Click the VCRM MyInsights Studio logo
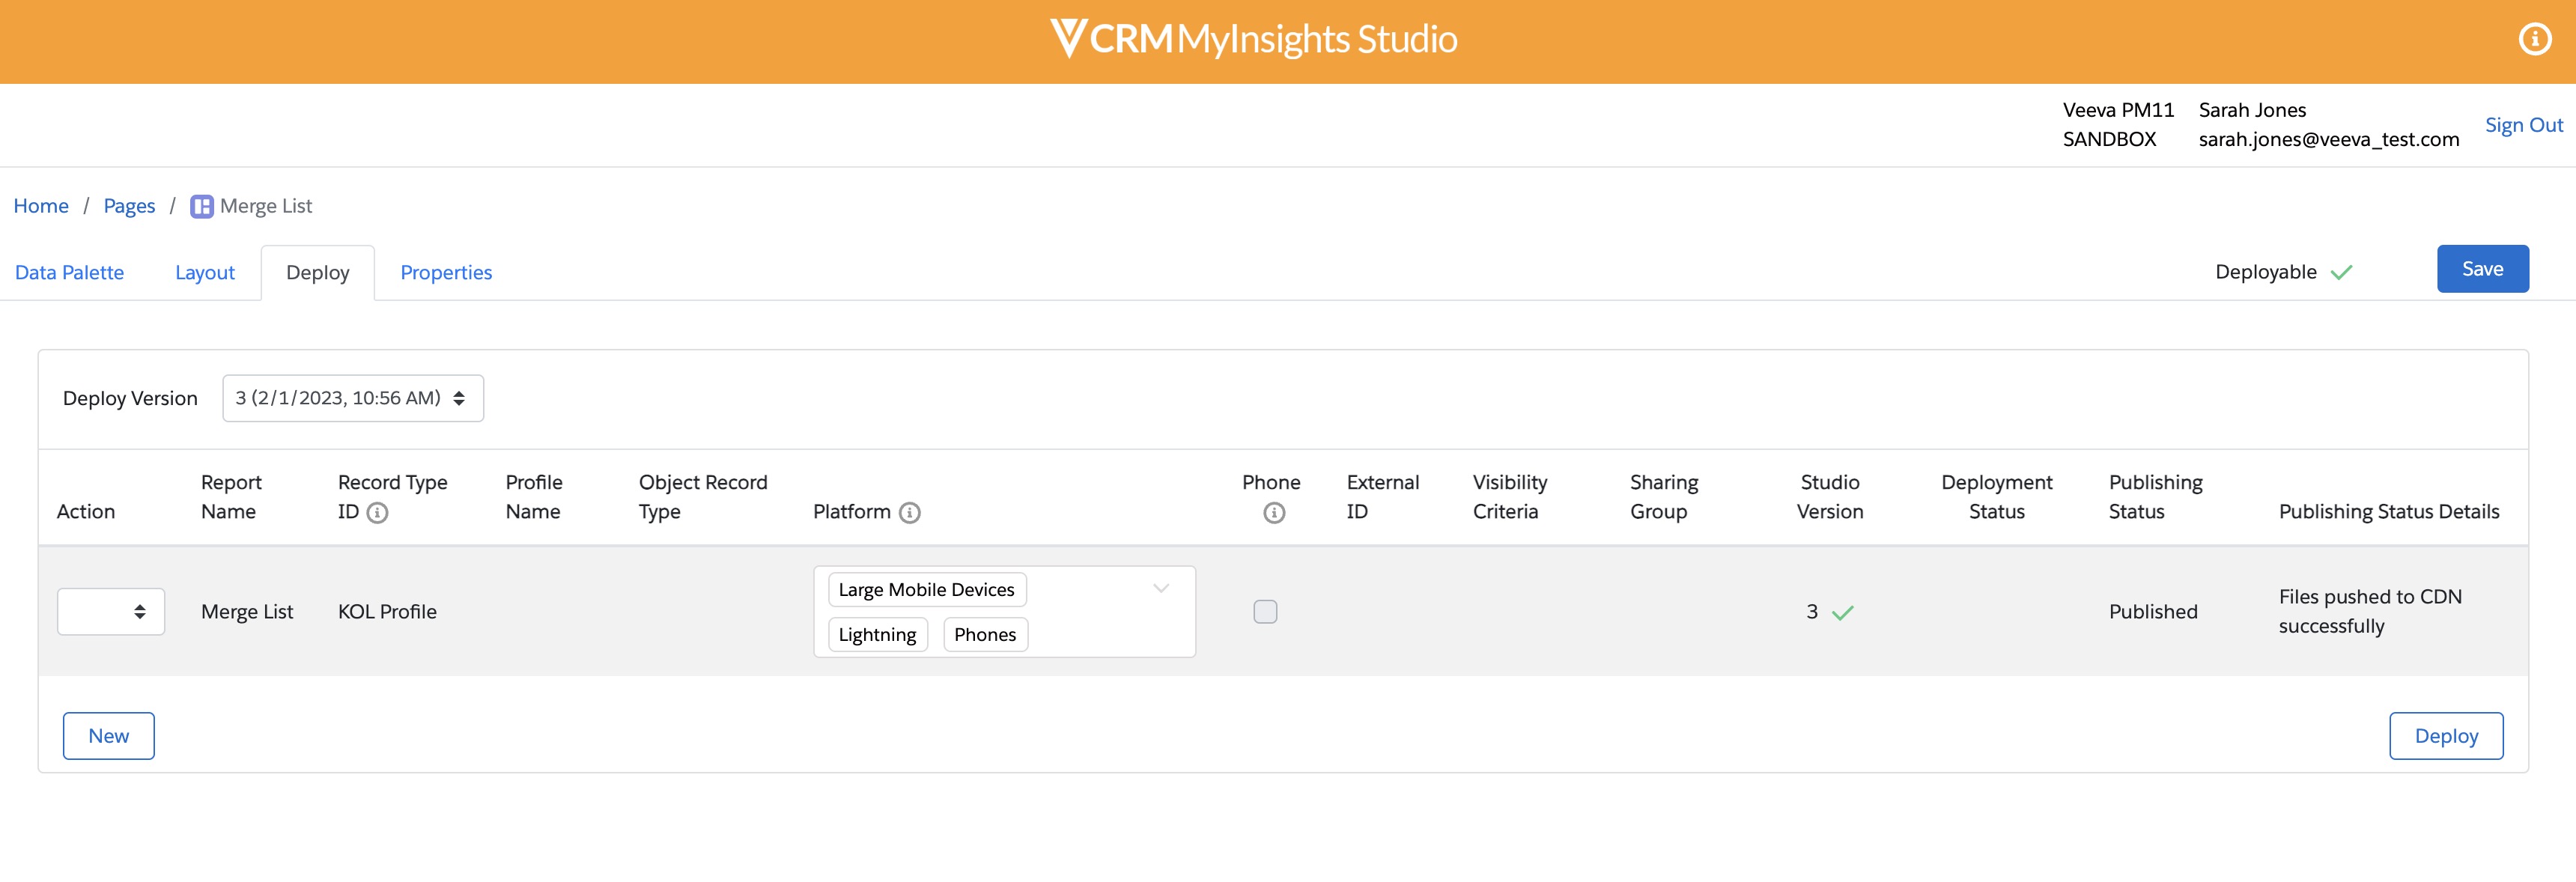 1253,40
